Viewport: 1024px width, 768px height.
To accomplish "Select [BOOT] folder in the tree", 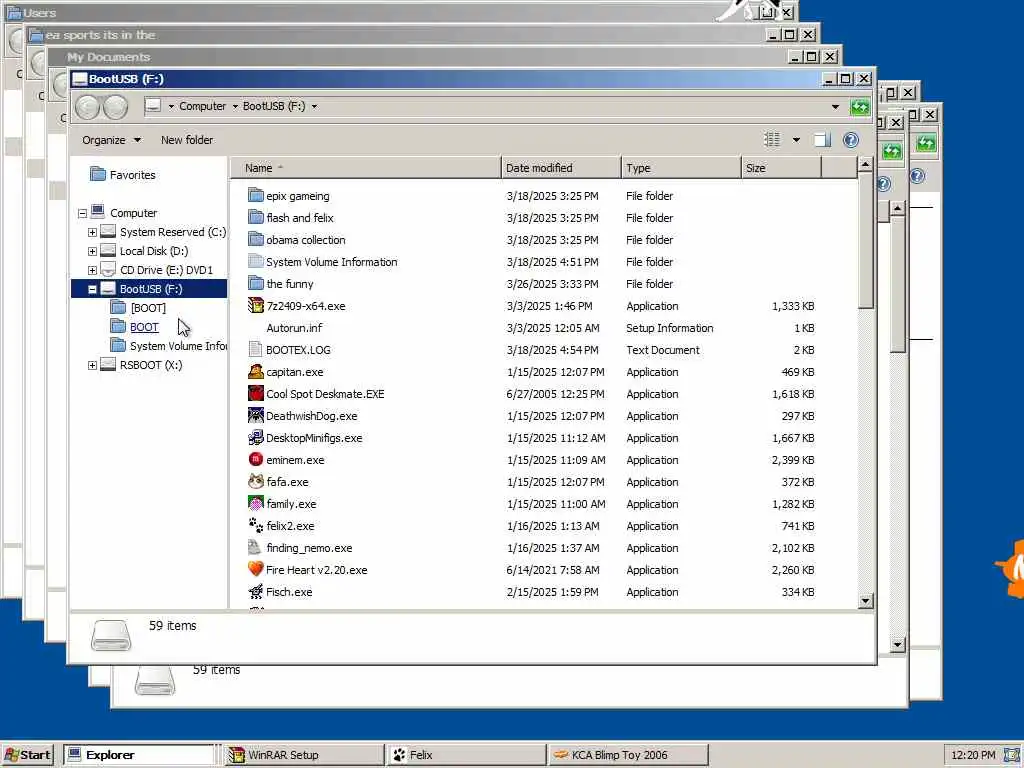I will pyautogui.click(x=148, y=308).
